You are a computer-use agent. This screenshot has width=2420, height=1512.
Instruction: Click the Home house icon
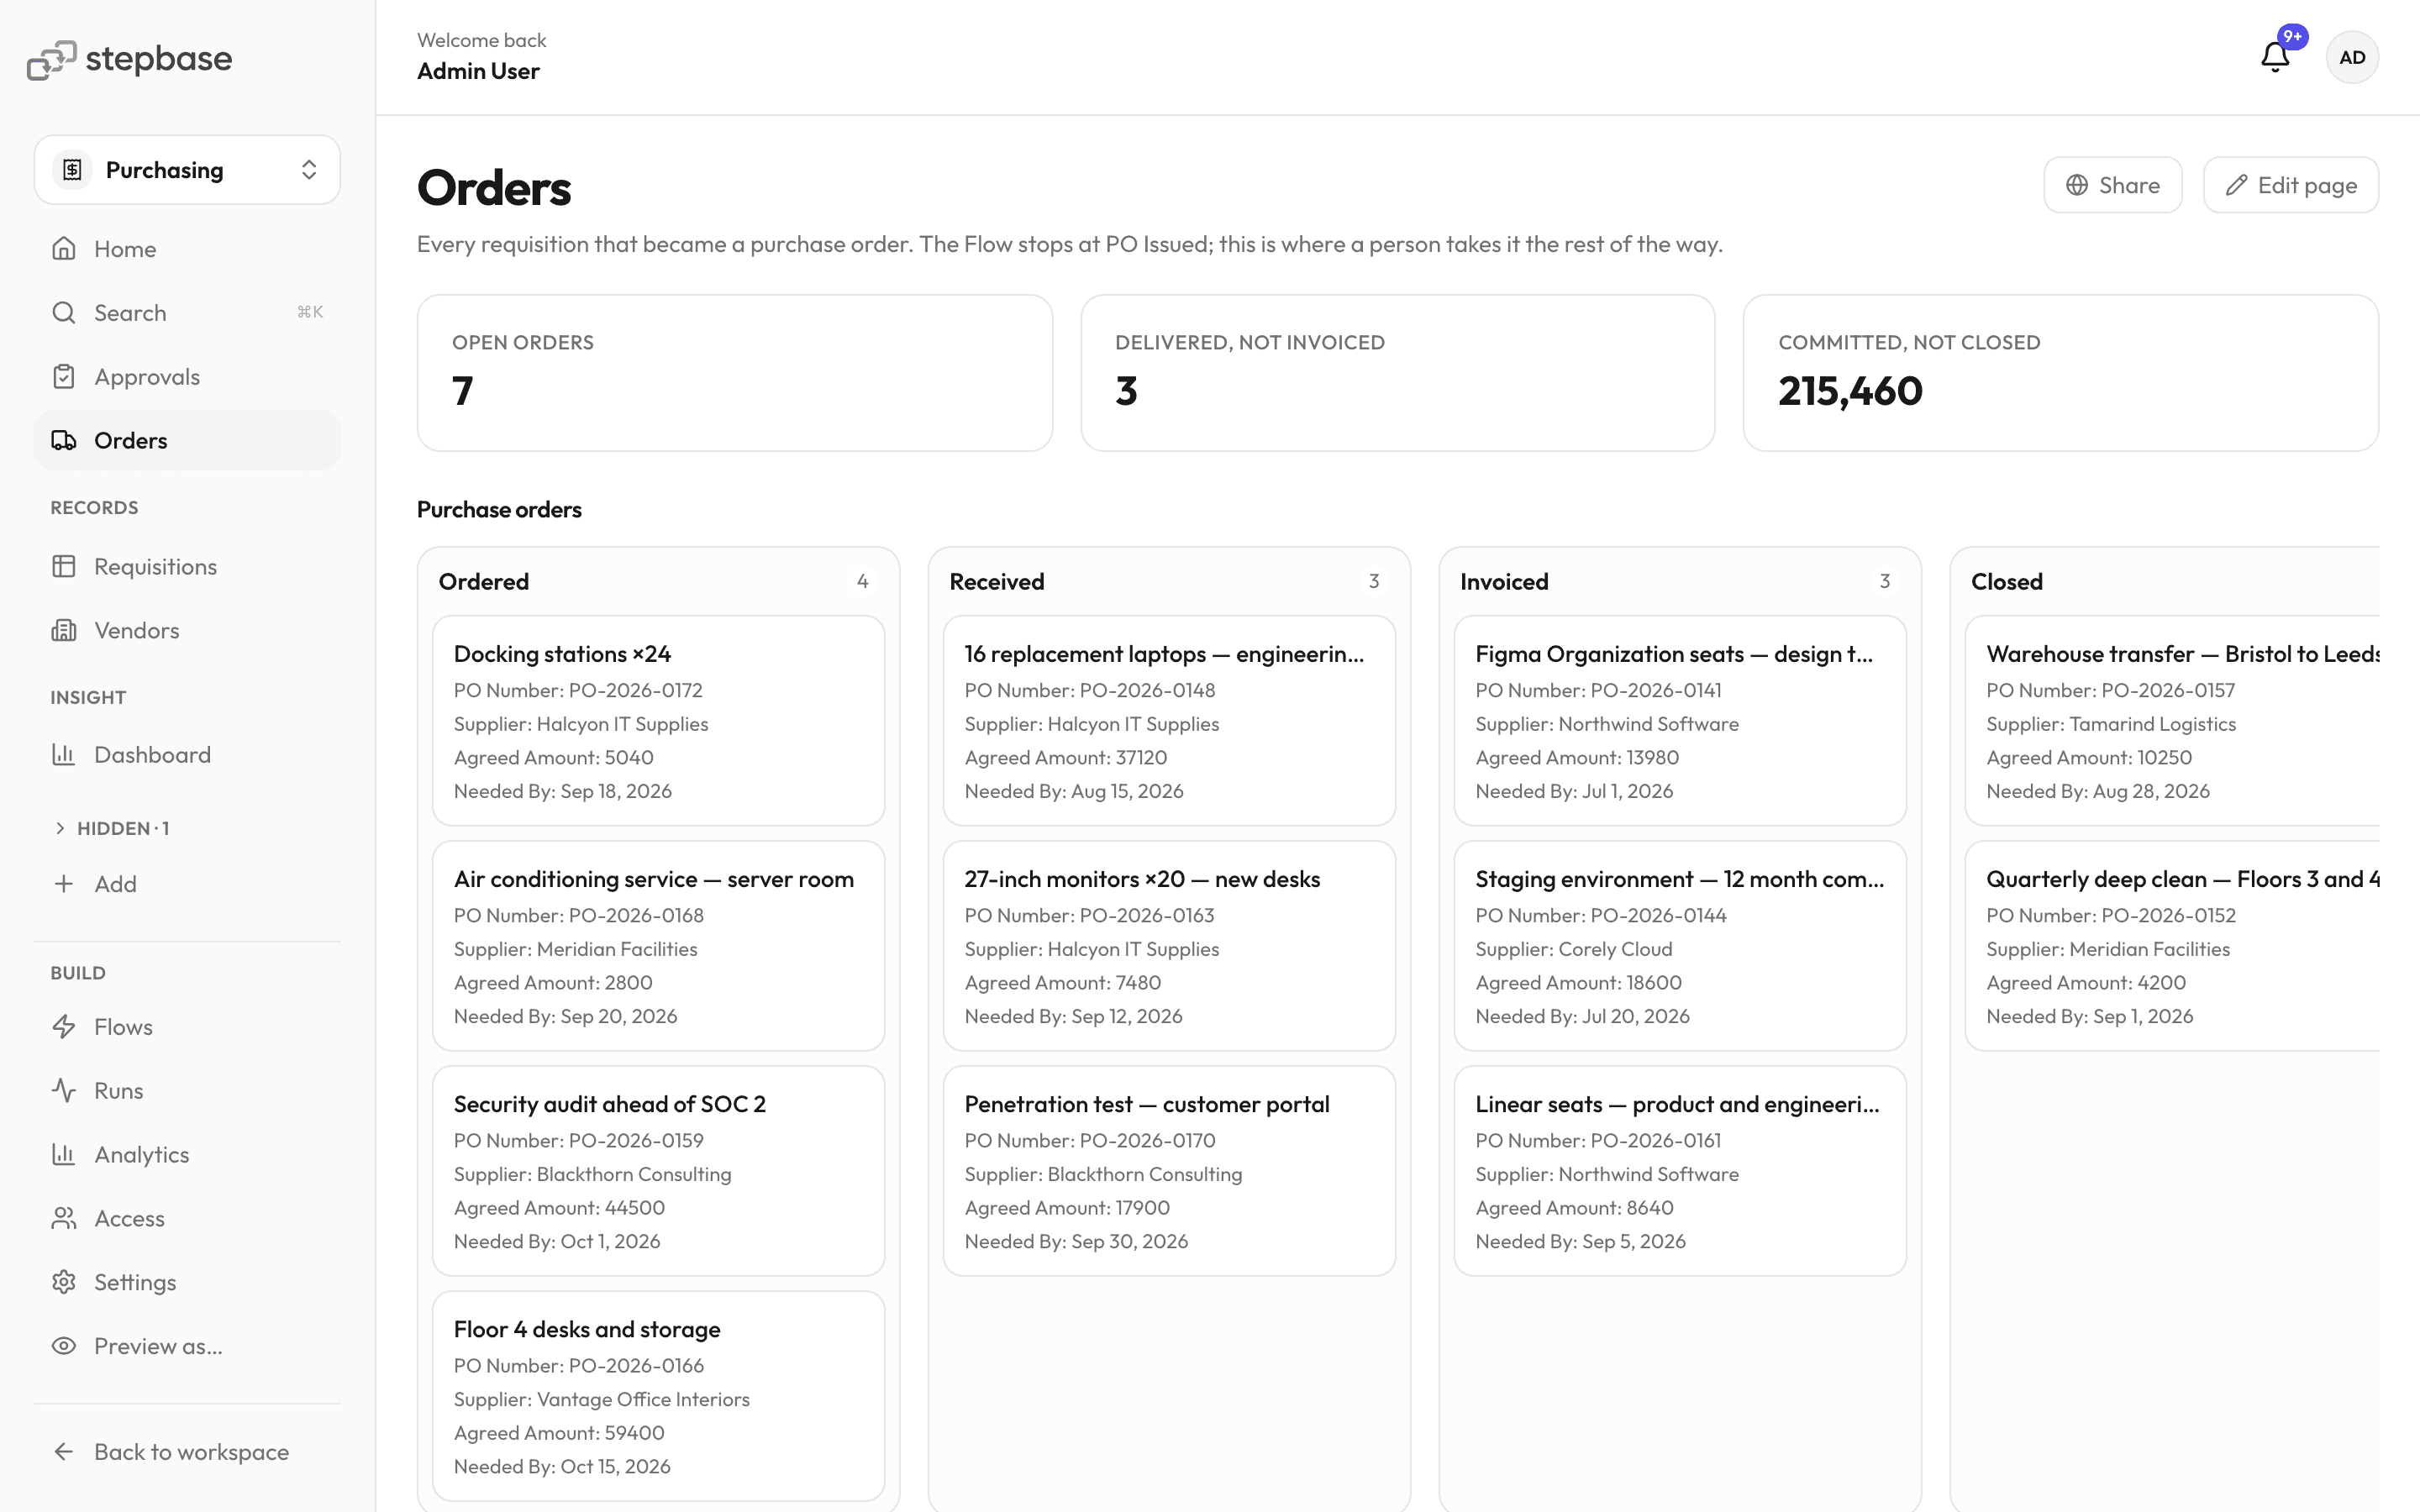coord(64,248)
